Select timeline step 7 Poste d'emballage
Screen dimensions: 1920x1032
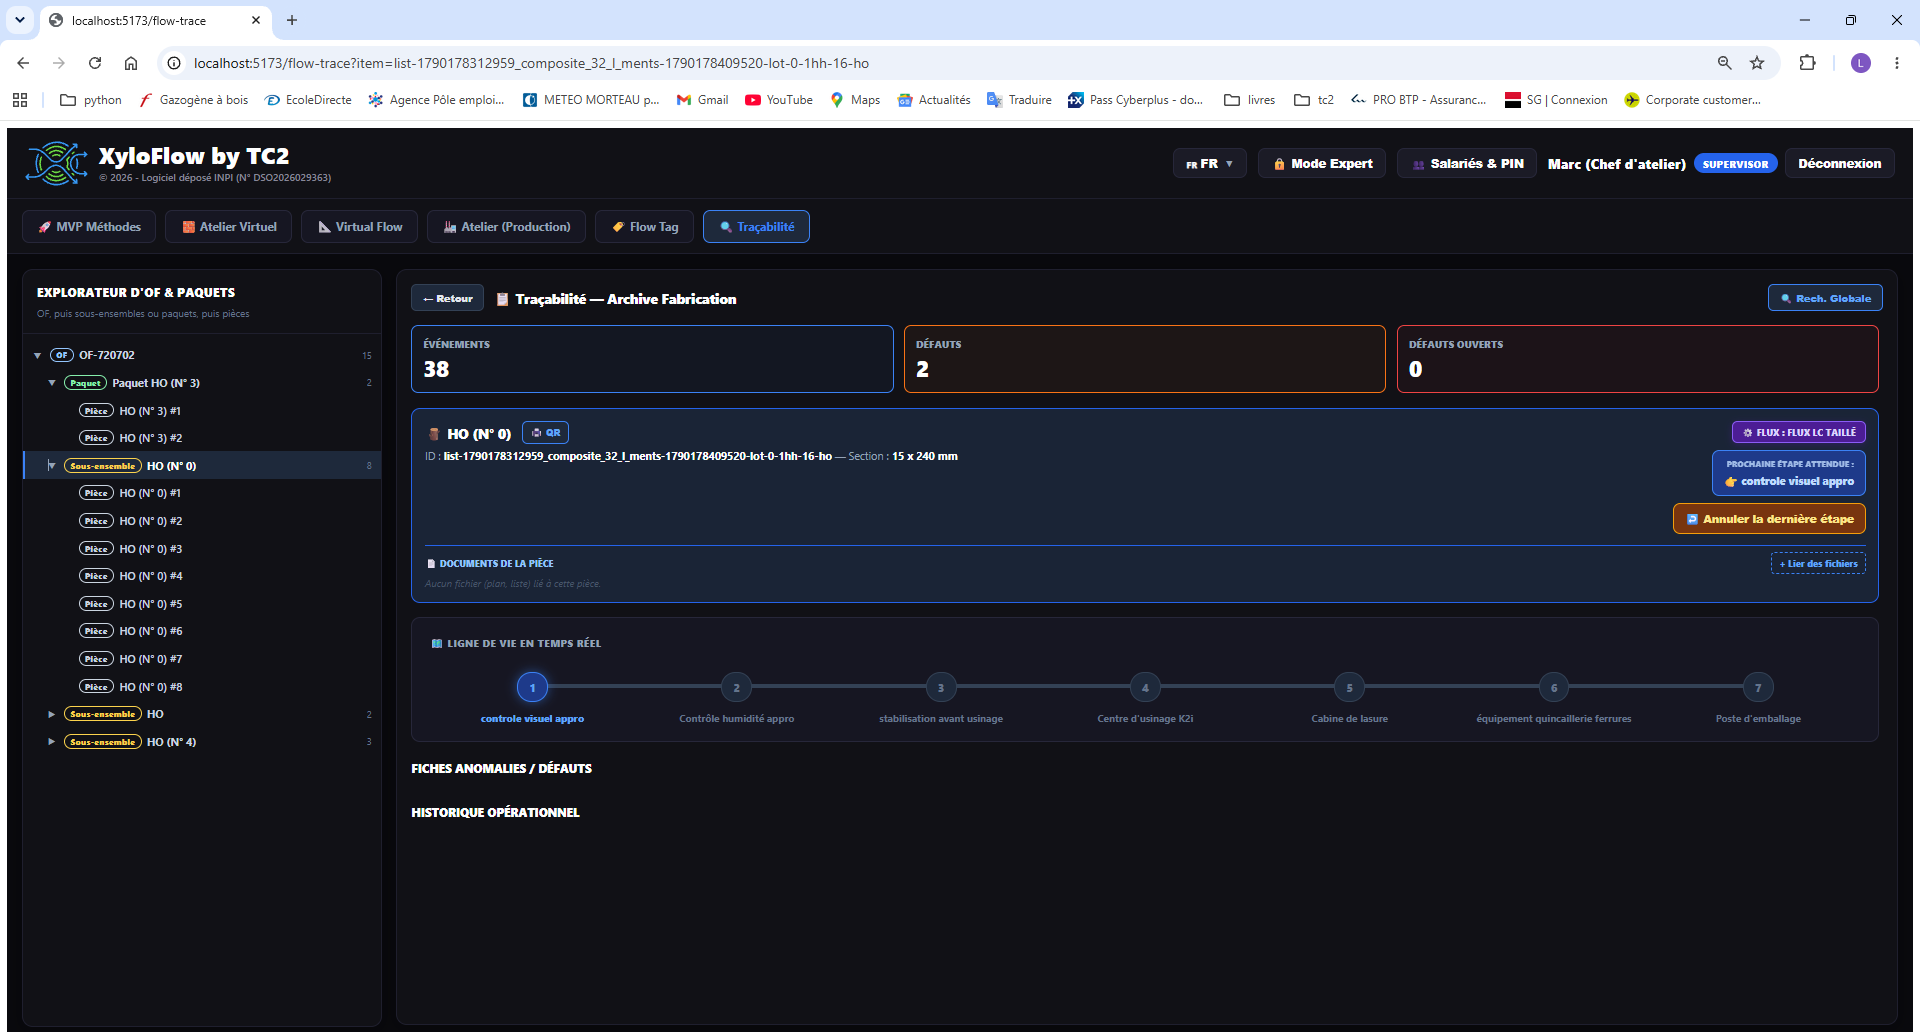click(1758, 687)
